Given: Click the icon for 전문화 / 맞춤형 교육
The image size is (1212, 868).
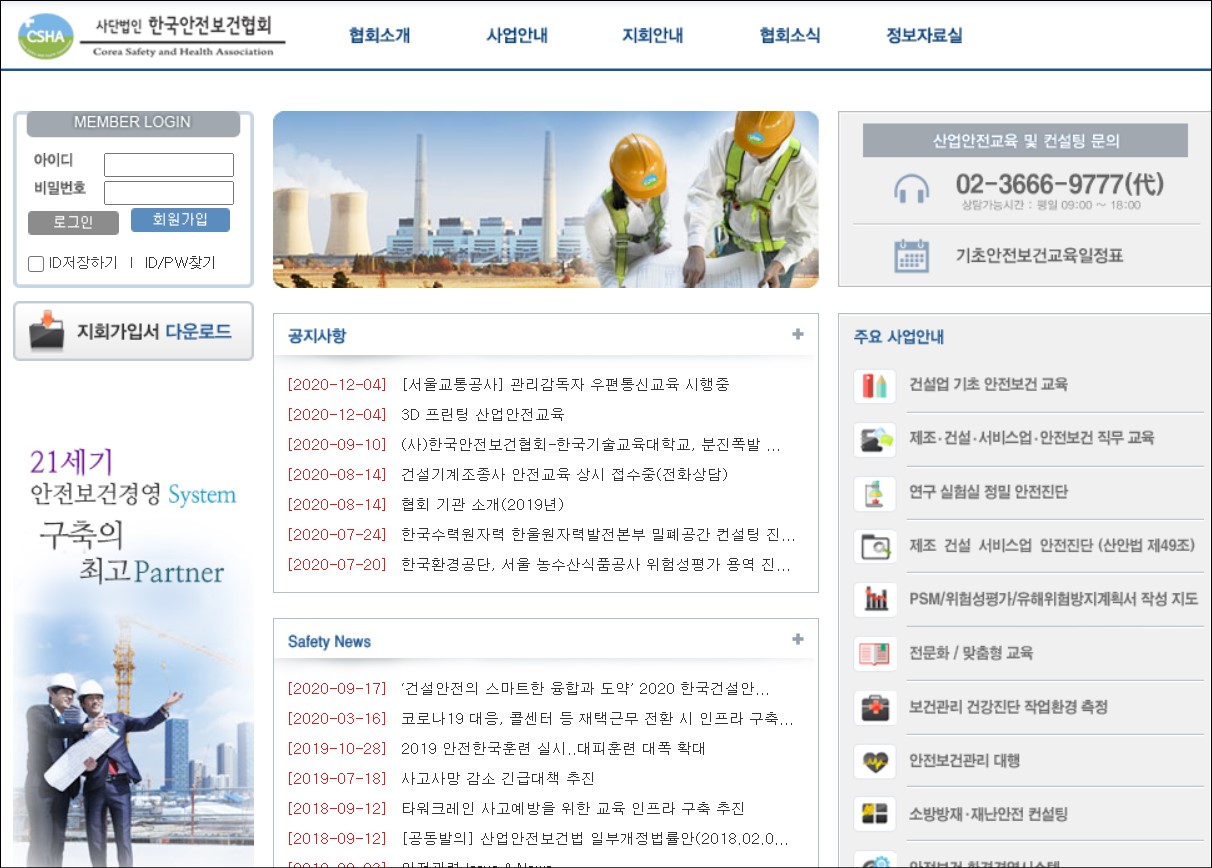Looking at the screenshot, I should coord(875,654).
